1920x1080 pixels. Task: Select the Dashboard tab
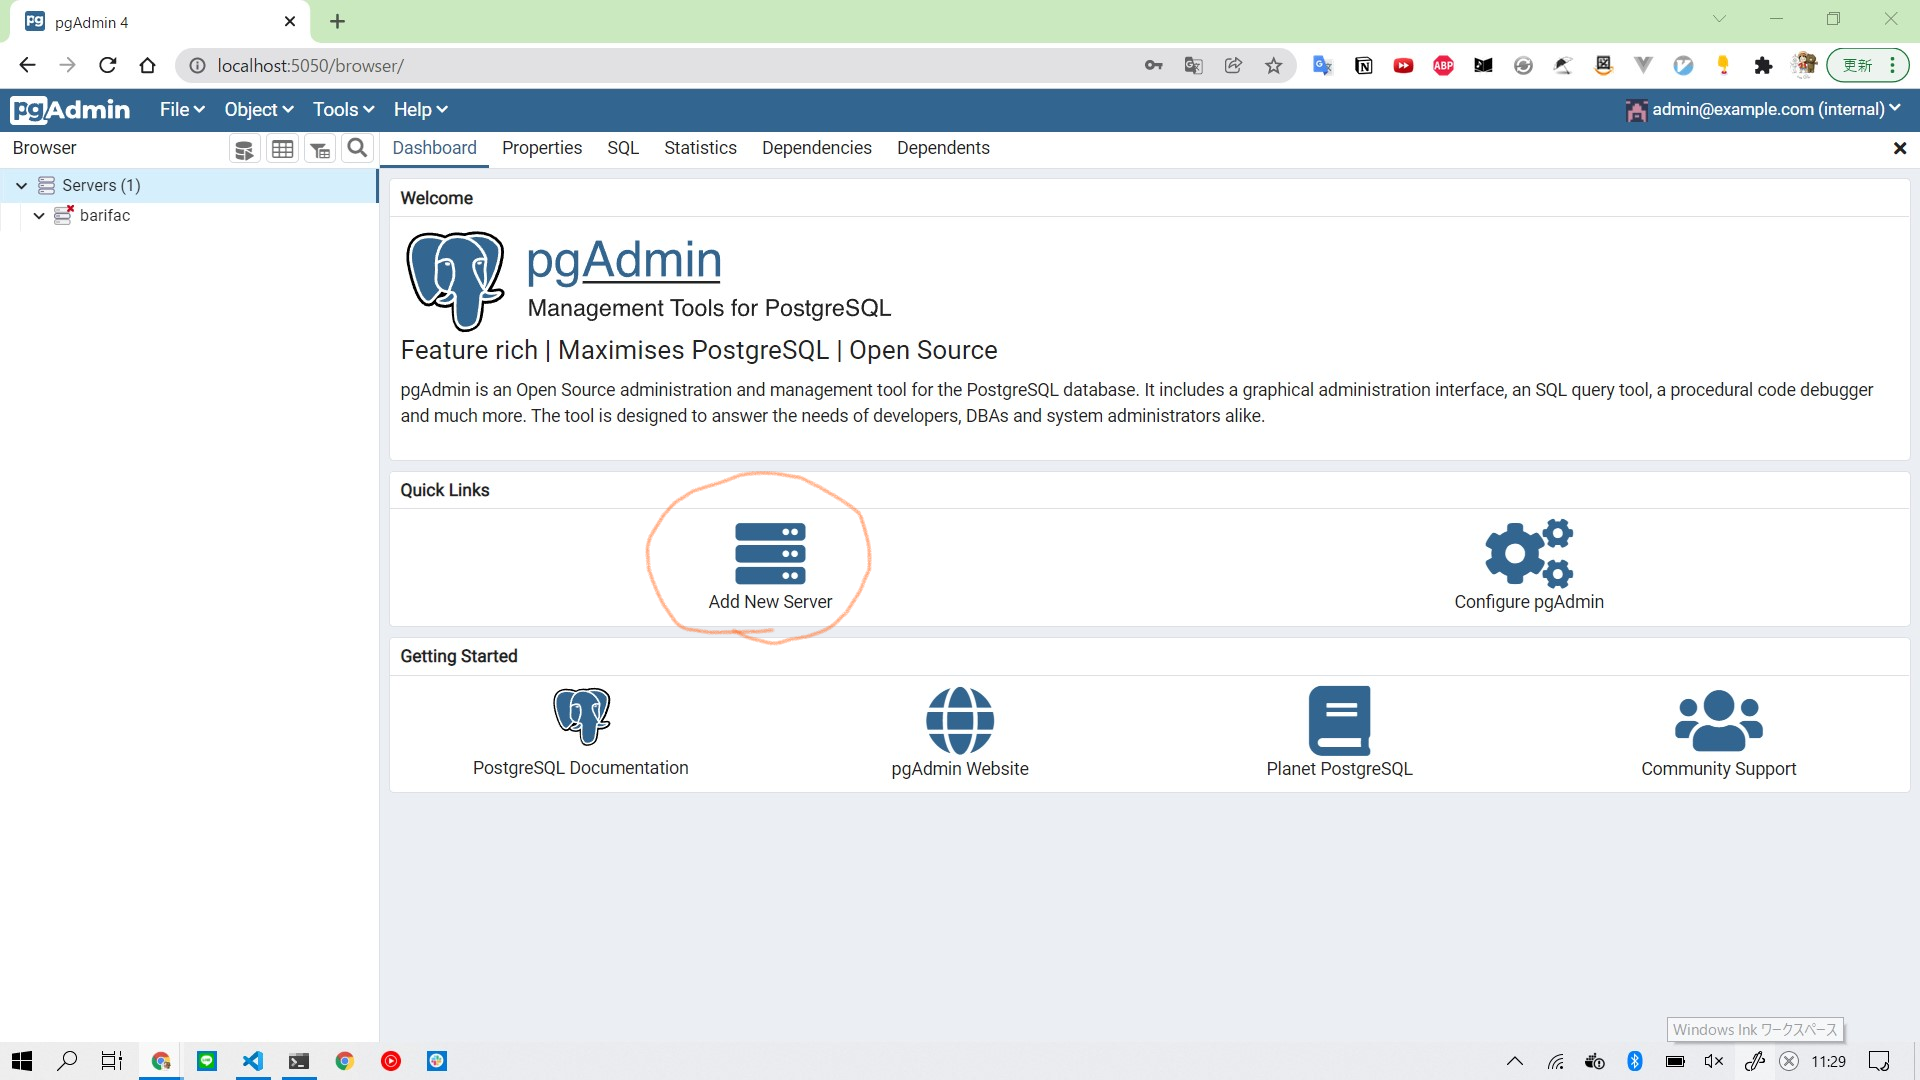pyautogui.click(x=434, y=148)
